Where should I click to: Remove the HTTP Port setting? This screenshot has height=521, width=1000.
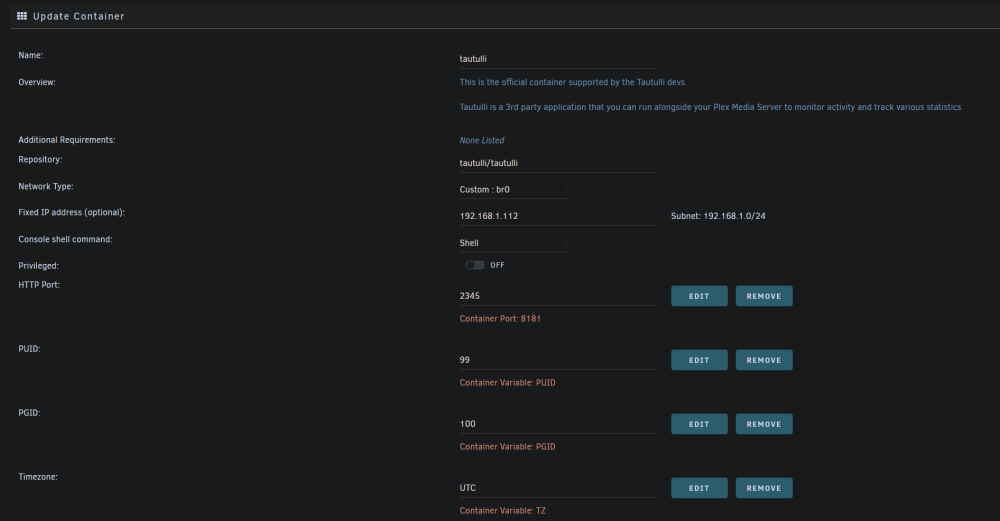764,296
